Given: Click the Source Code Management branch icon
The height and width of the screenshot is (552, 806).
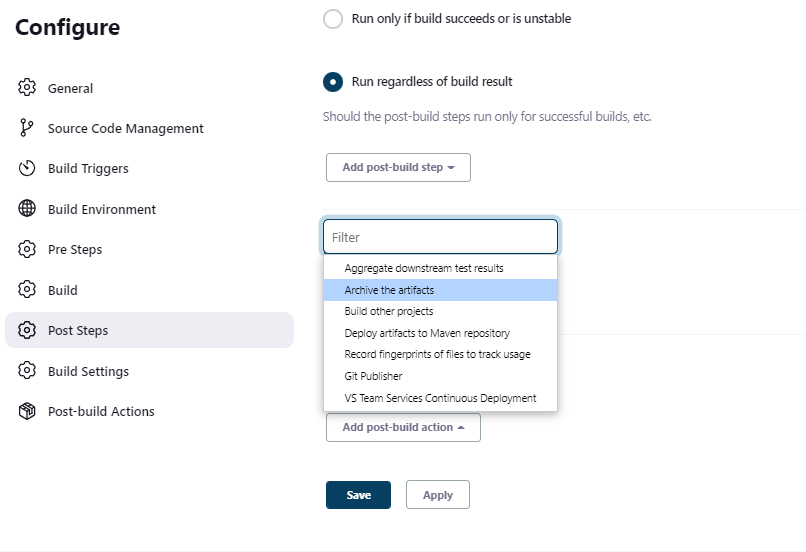Looking at the screenshot, I should pos(27,128).
